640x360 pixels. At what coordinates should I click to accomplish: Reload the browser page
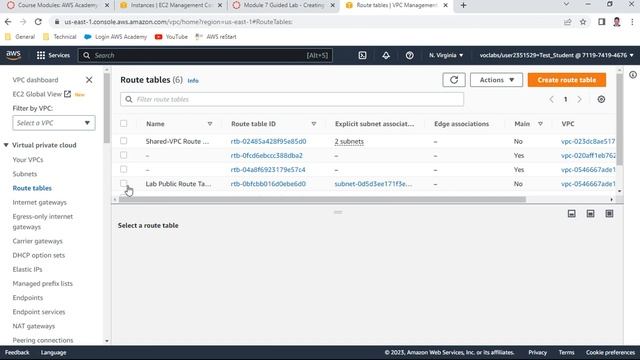click(38, 22)
